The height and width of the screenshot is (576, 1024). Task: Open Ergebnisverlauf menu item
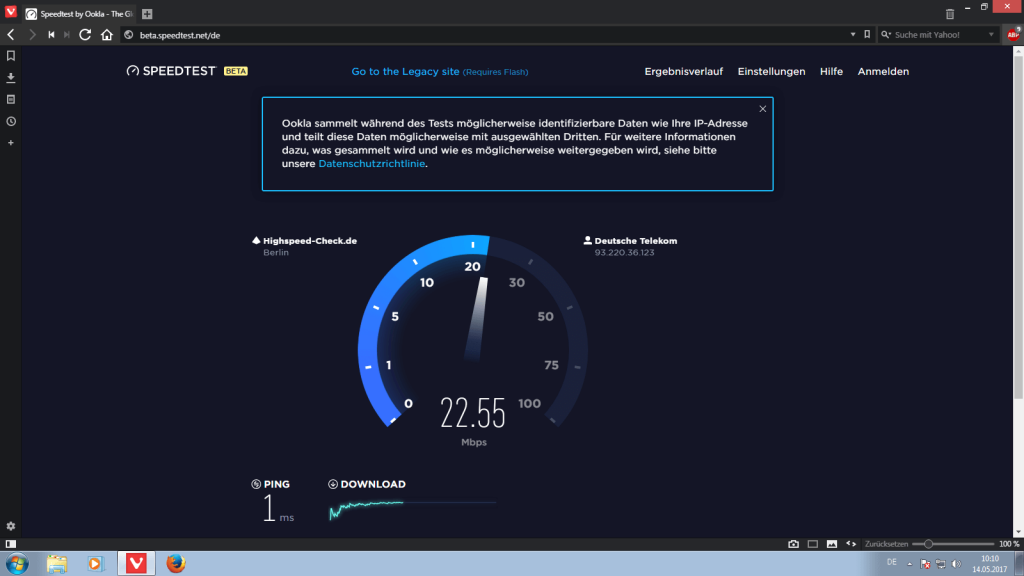(683, 71)
